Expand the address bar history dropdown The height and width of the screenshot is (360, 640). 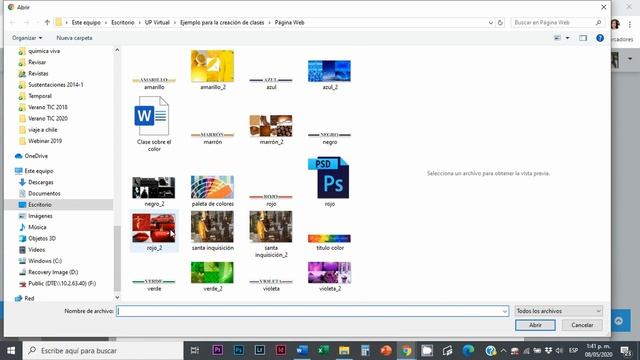(491, 22)
